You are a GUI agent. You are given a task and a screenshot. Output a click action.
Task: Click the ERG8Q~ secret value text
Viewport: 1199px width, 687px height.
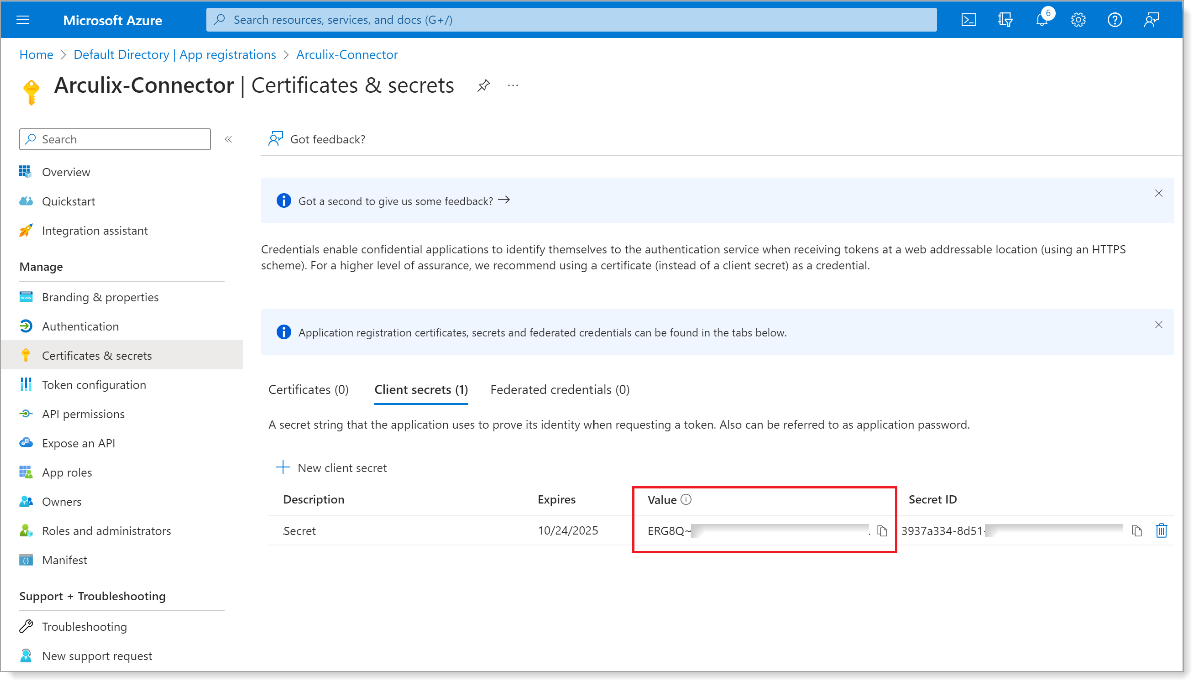[x=669, y=531]
